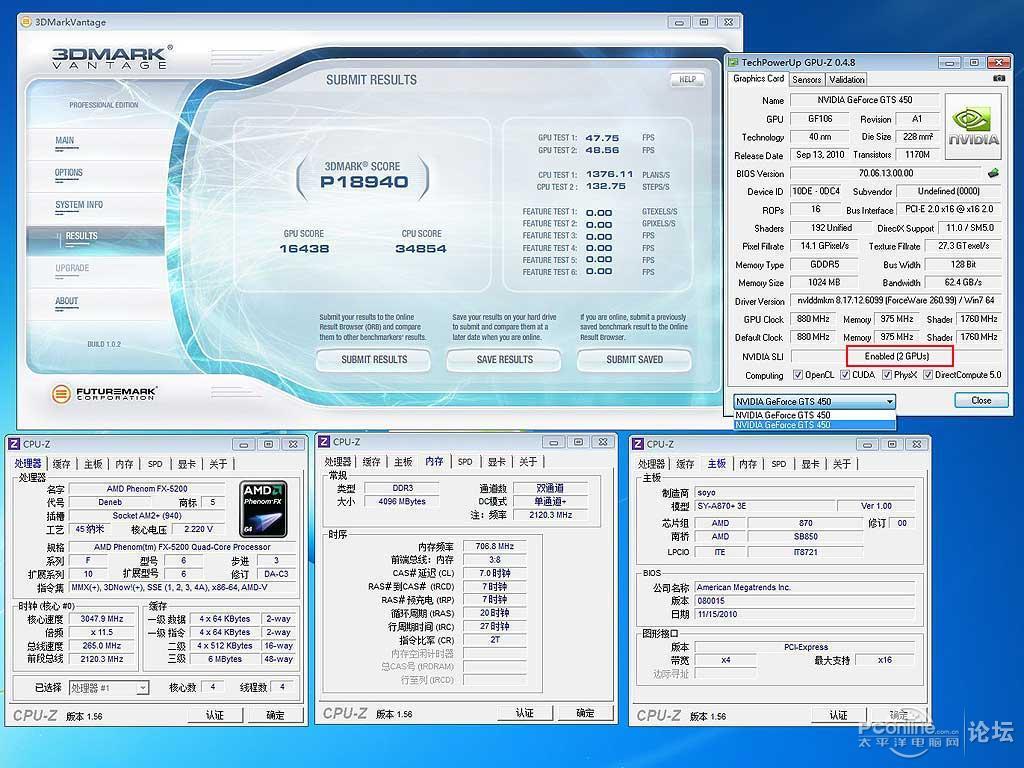The width and height of the screenshot is (1024, 768).
Task: Click the processor CPU-Z window title icon
Action: click(x=14, y=444)
